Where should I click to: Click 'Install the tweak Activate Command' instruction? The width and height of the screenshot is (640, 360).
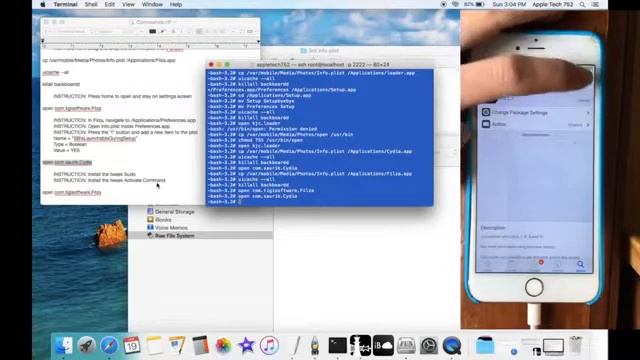(x=109, y=180)
